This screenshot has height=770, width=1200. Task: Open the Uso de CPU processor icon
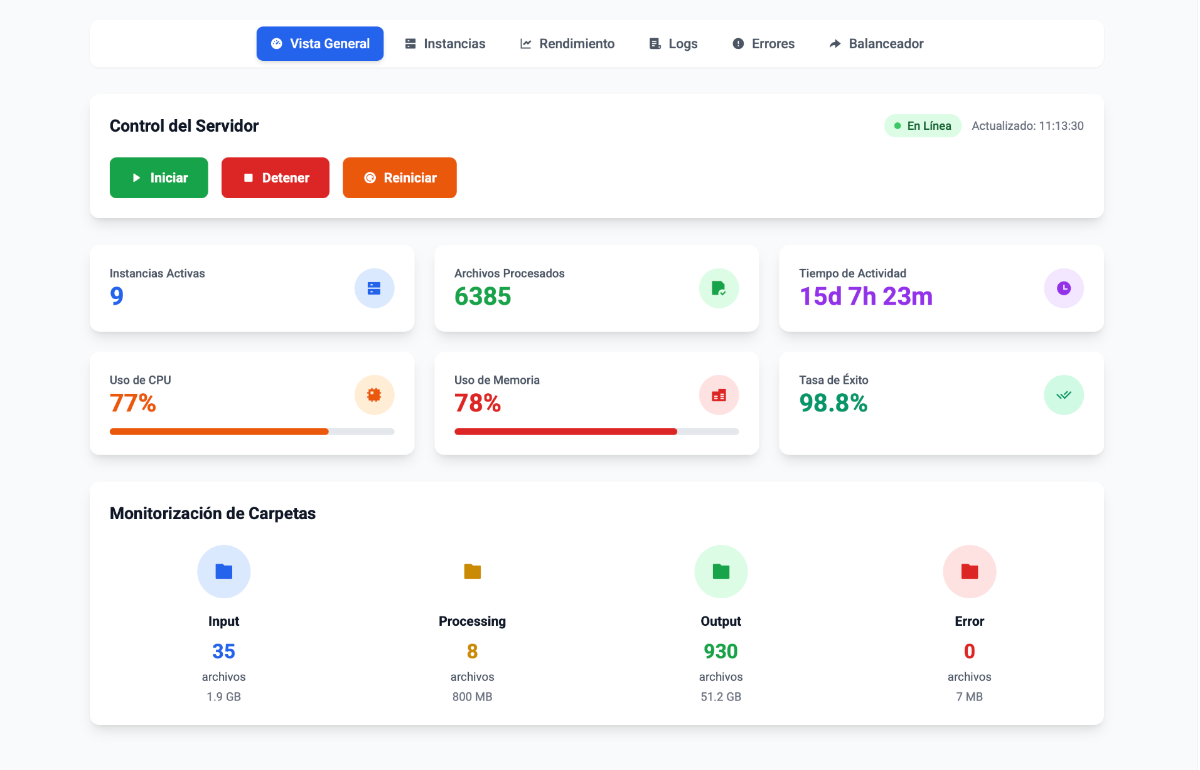[x=374, y=395]
